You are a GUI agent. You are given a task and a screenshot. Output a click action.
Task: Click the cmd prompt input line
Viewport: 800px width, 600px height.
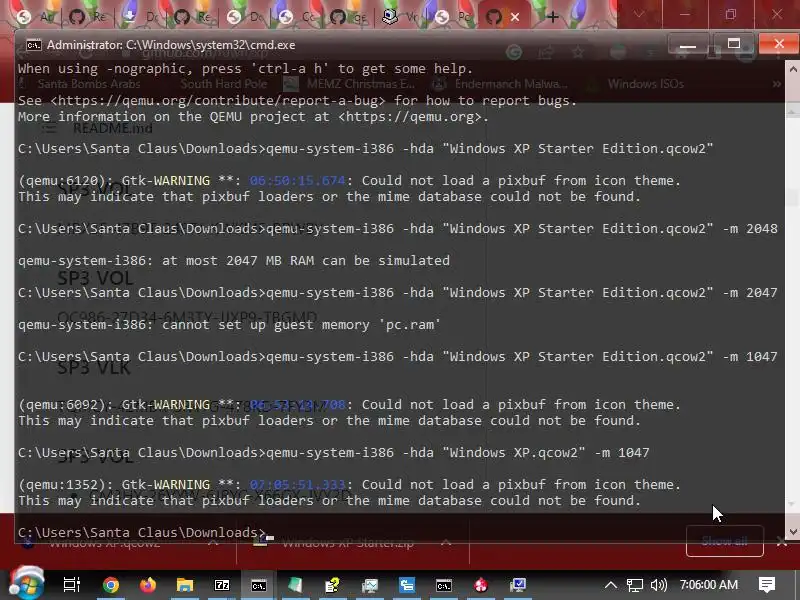(146, 532)
